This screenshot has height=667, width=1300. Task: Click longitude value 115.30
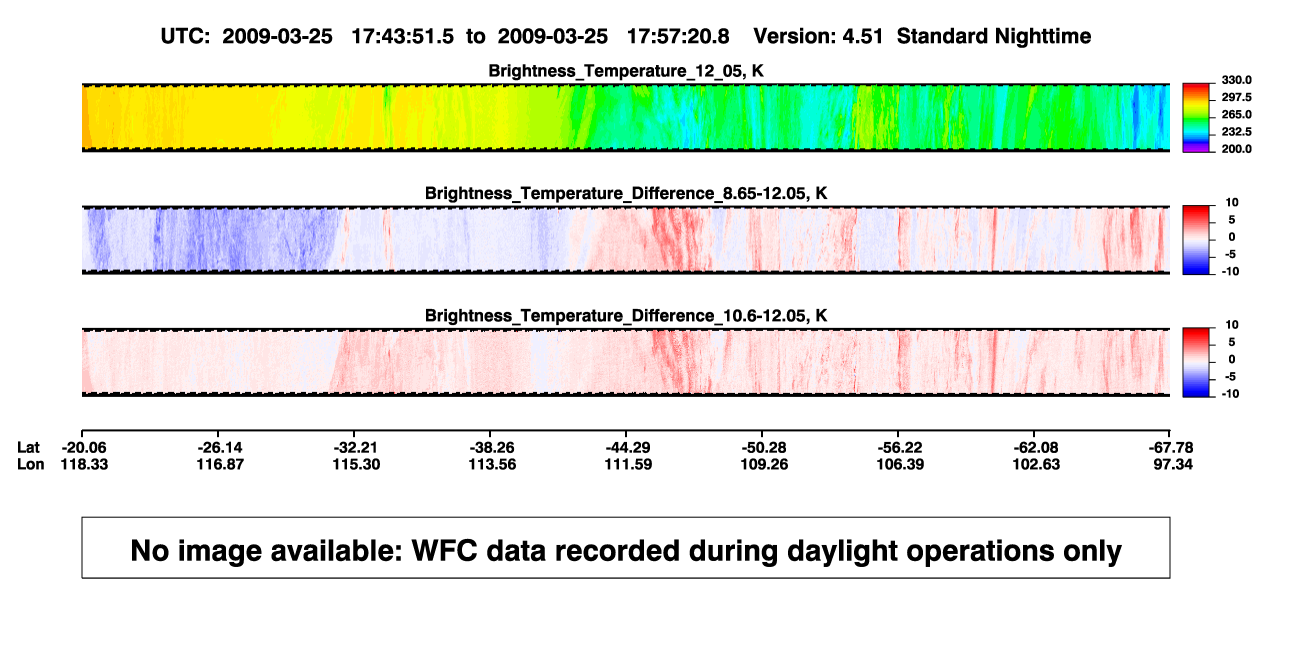pyautogui.click(x=354, y=464)
